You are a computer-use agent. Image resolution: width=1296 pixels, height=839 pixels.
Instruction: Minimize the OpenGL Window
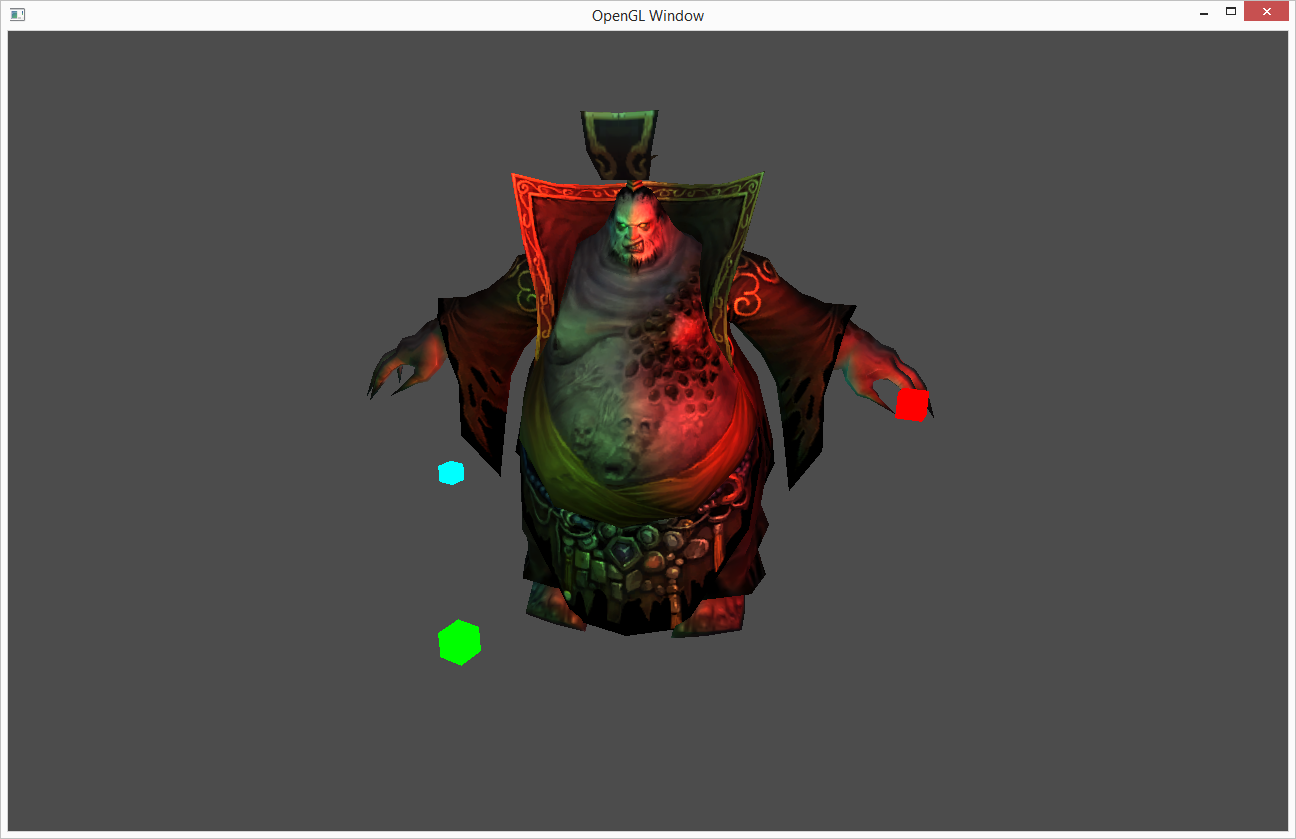(1203, 12)
